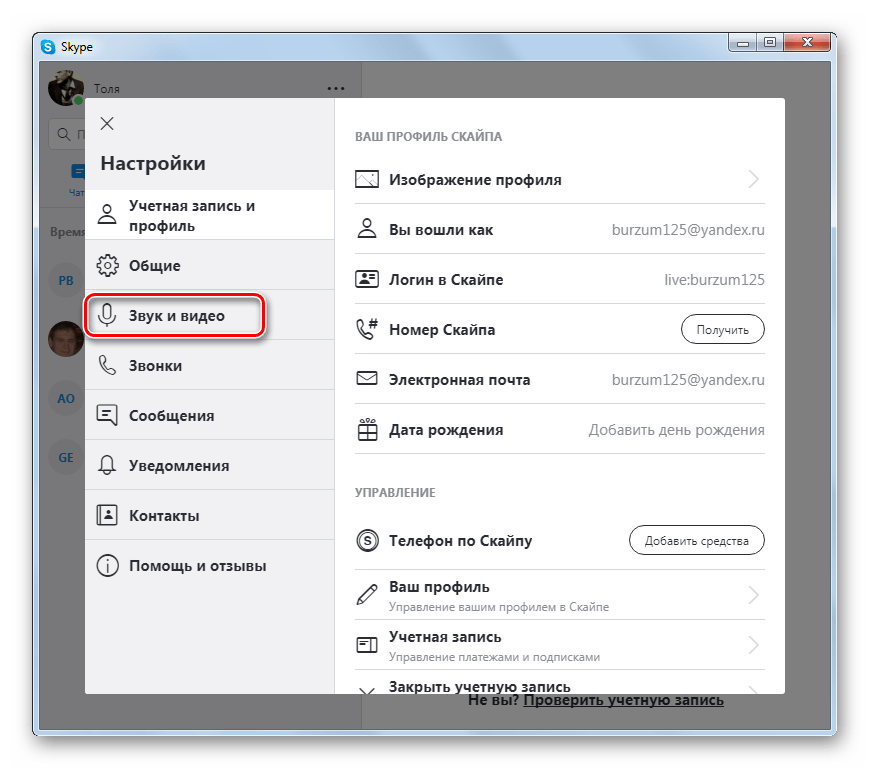
Task: Expand the Учетная запись row chevron
Action: [x=753, y=646]
